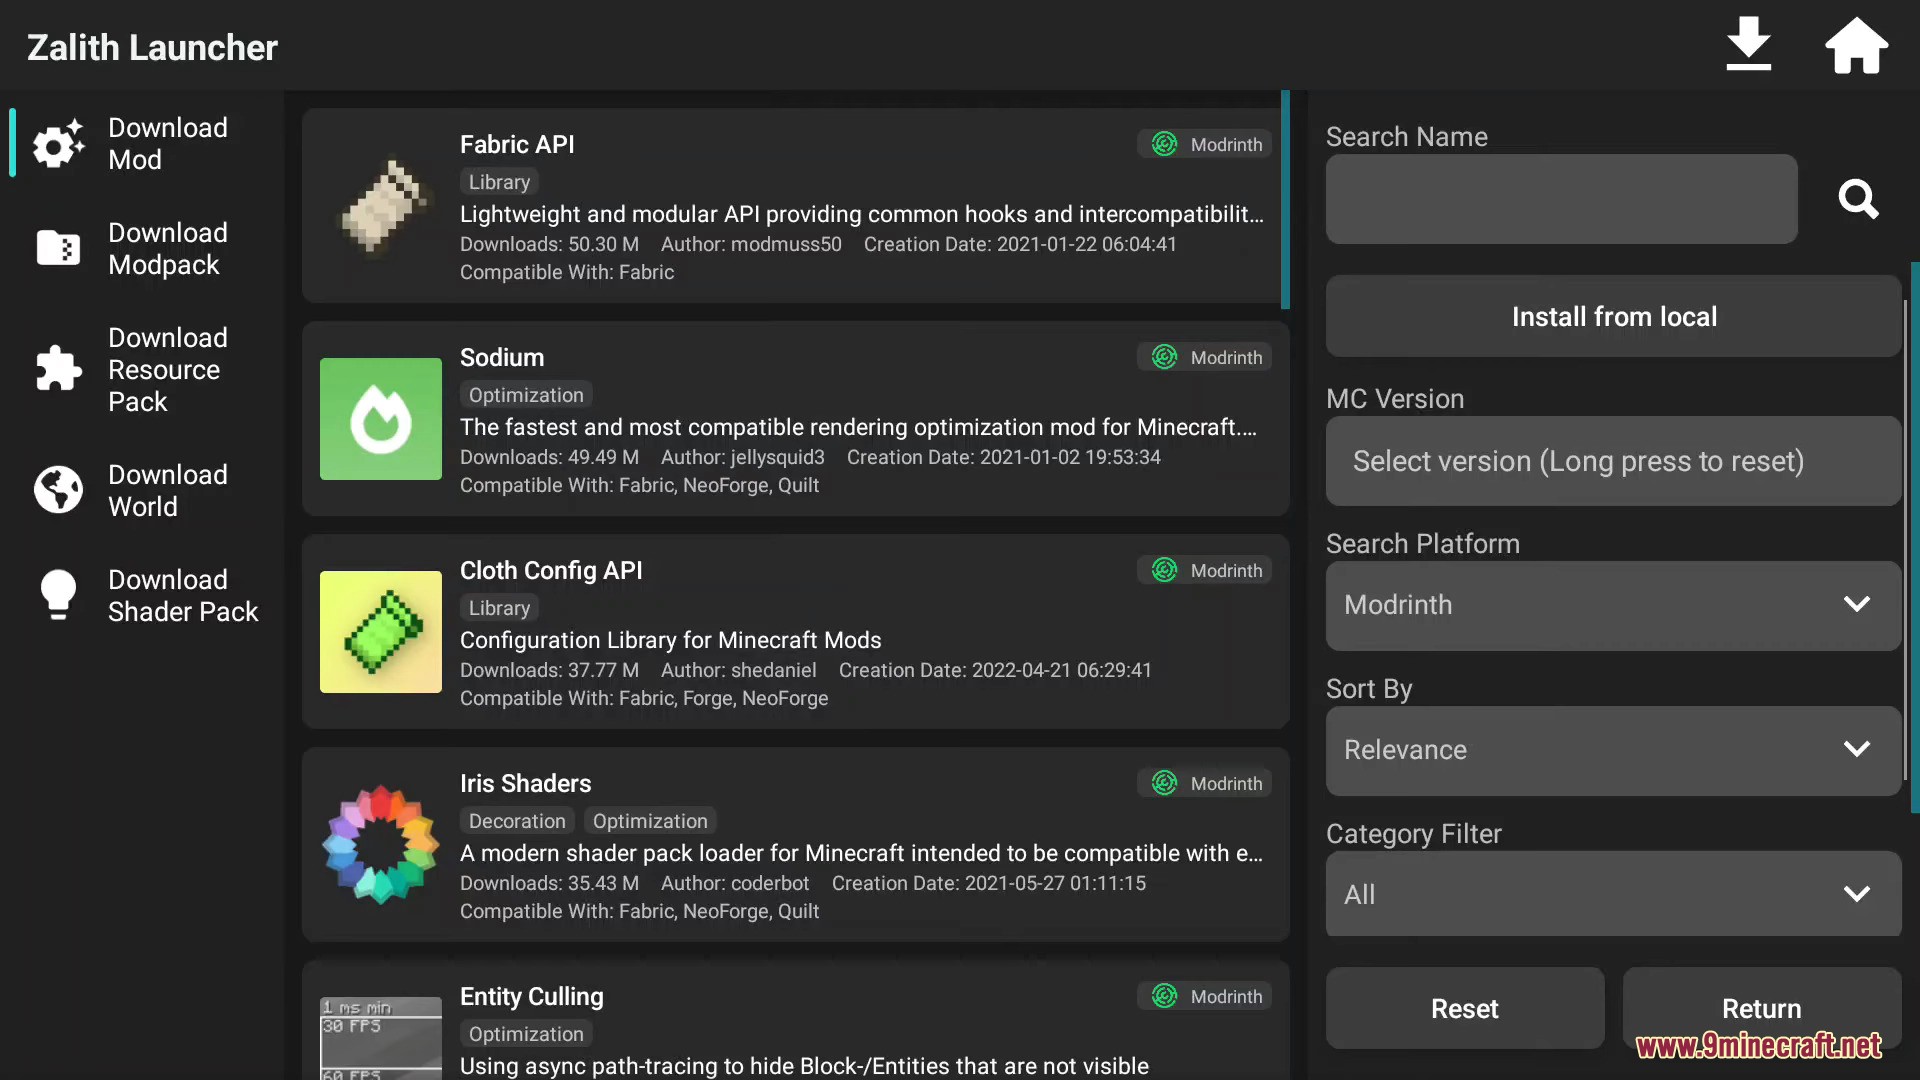Open the Download Modpack section
The image size is (1920, 1080).
(142, 248)
